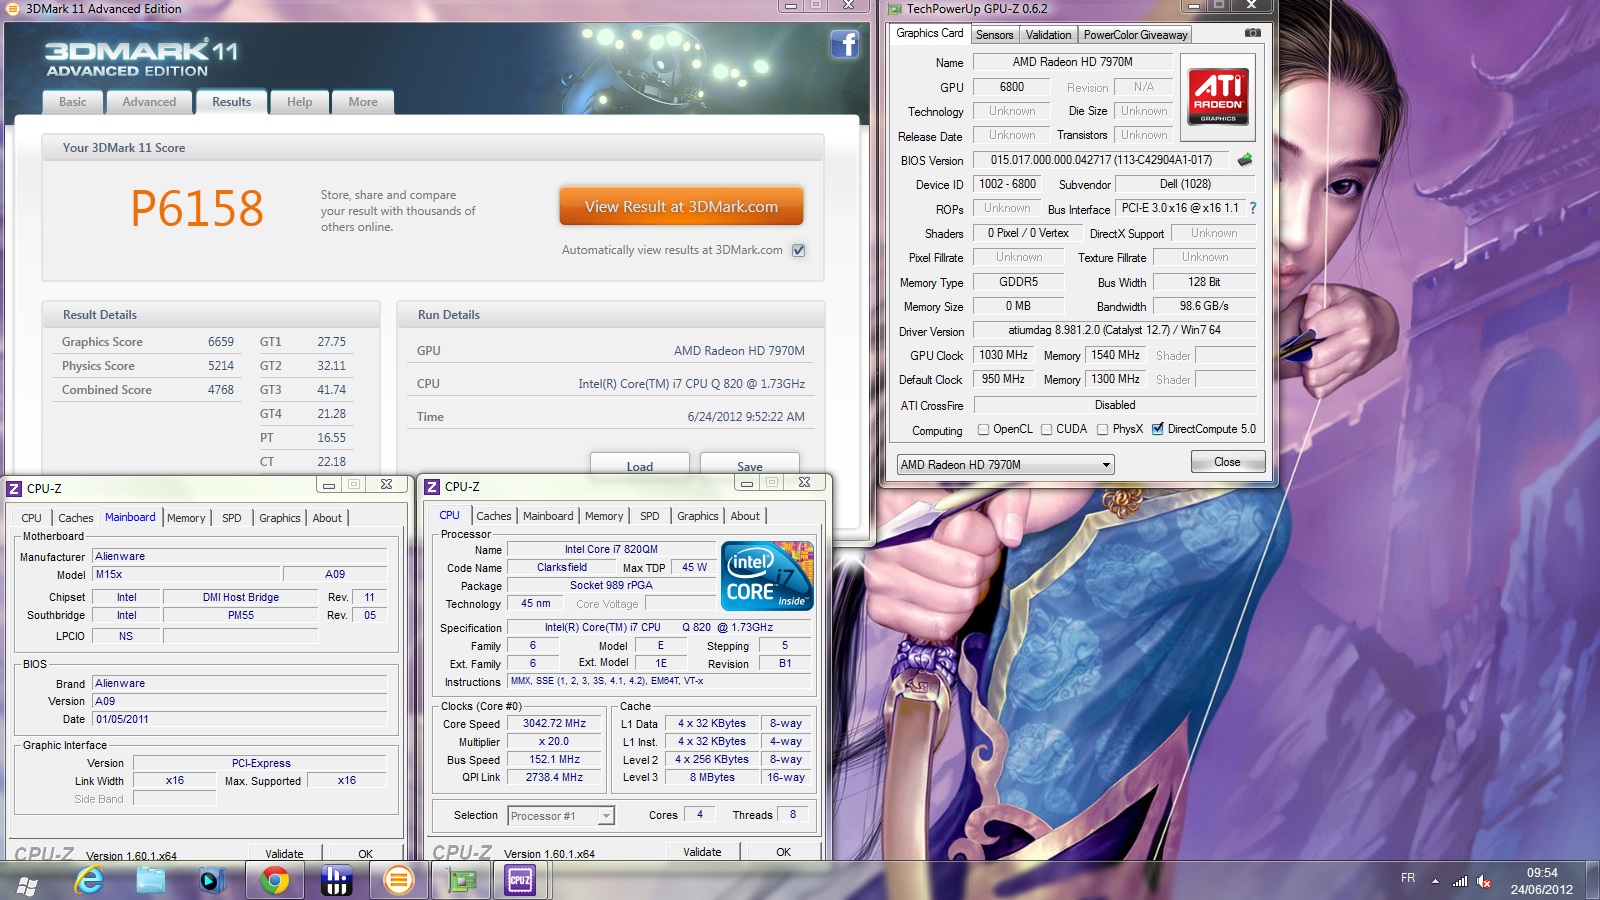The width and height of the screenshot is (1600, 900).
Task: Switch to the Basic tab in 3DMark
Action: click(x=73, y=102)
